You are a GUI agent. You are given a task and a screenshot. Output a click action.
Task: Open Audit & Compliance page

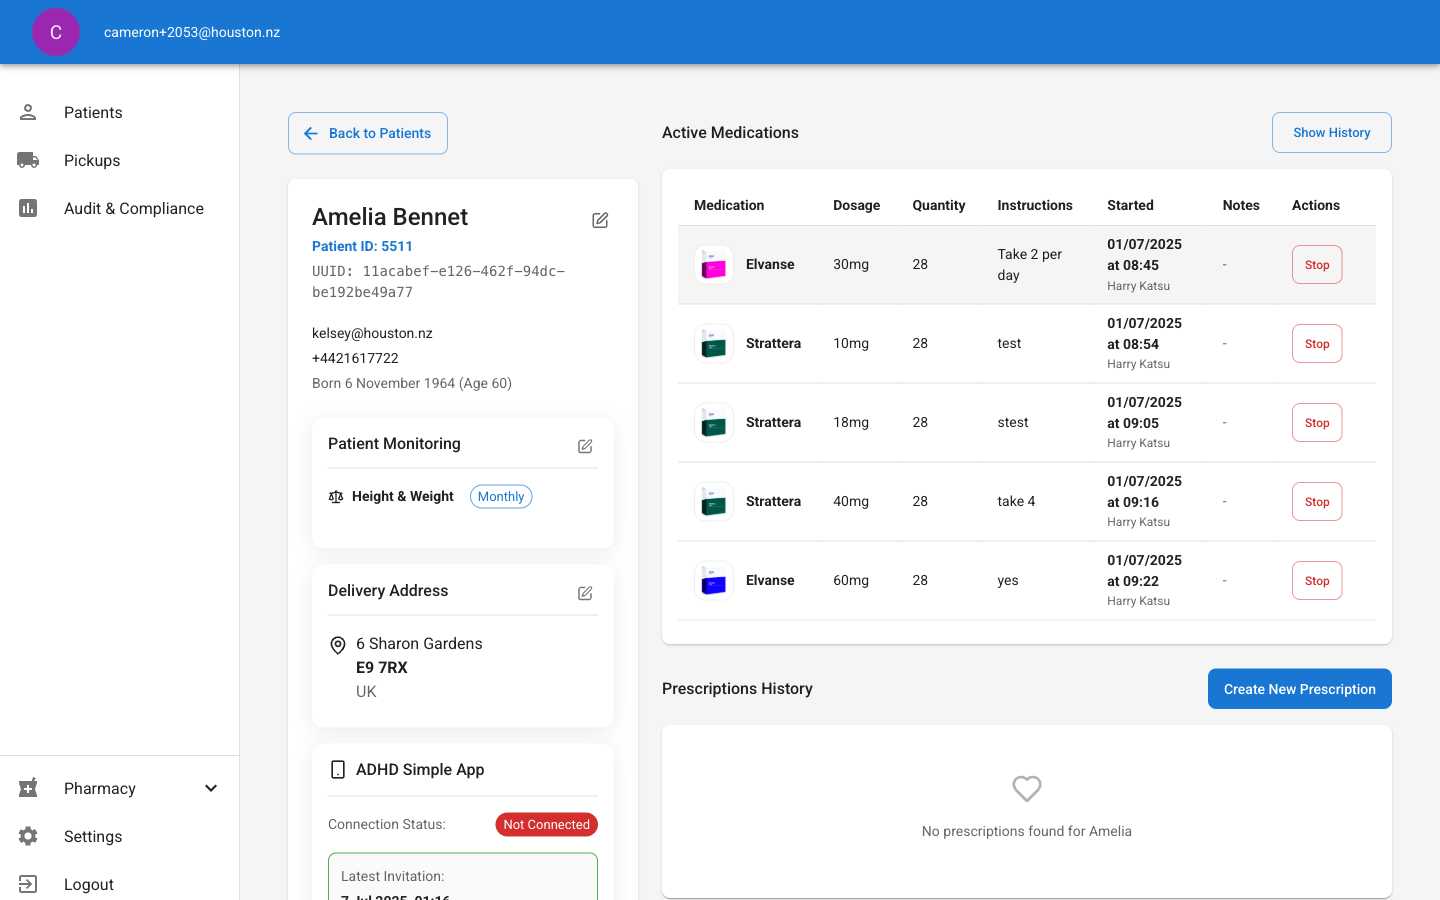point(120,208)
